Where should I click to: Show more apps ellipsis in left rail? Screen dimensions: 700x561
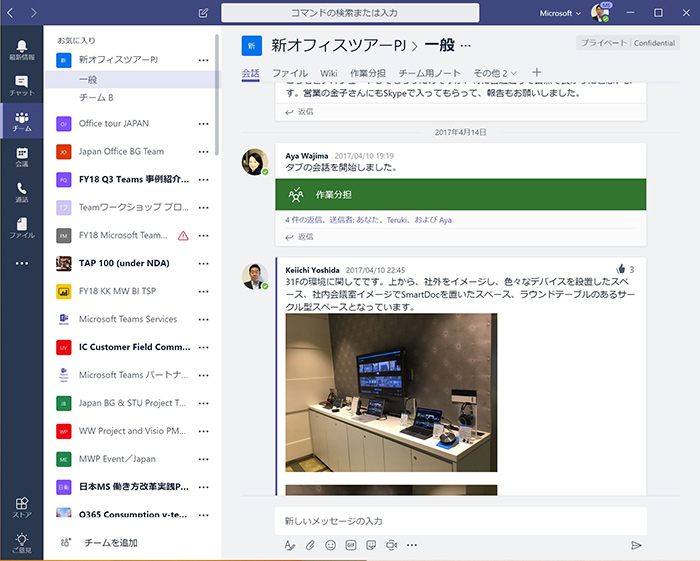pos(21,263)
